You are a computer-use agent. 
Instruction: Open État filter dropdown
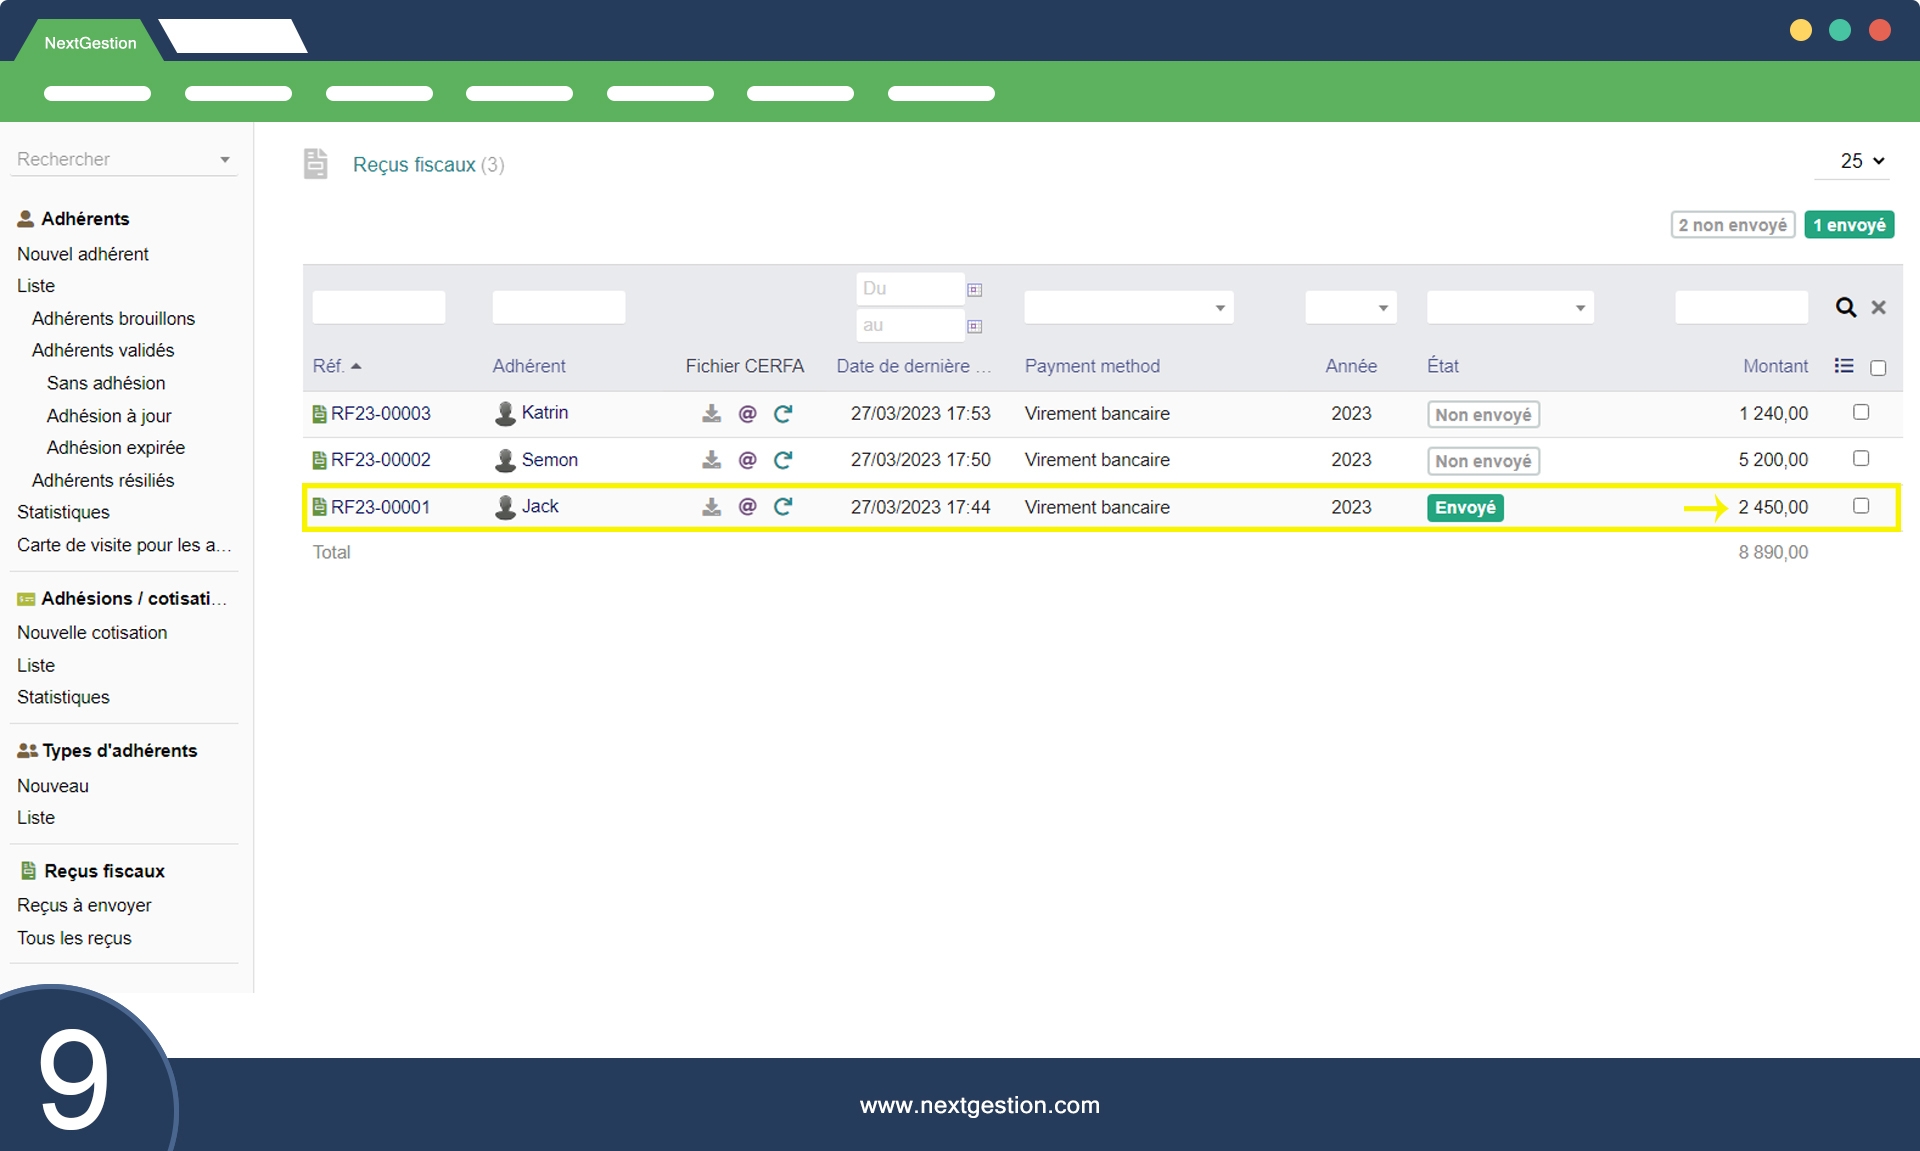point(1509,308)
